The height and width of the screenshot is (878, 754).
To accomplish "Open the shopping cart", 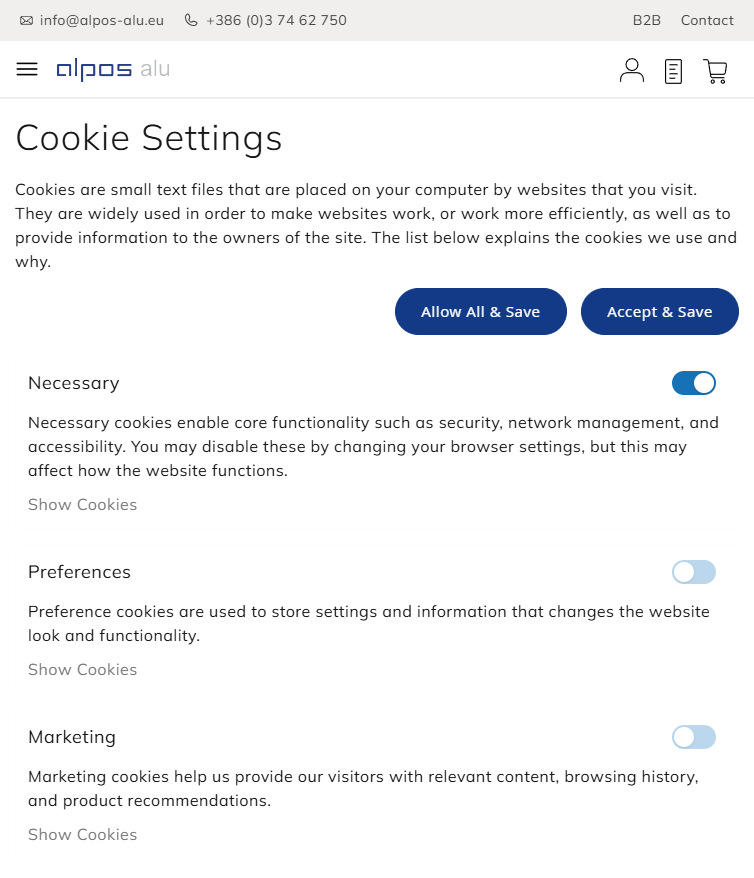I will pyautogui.click(x=715, y=71).
